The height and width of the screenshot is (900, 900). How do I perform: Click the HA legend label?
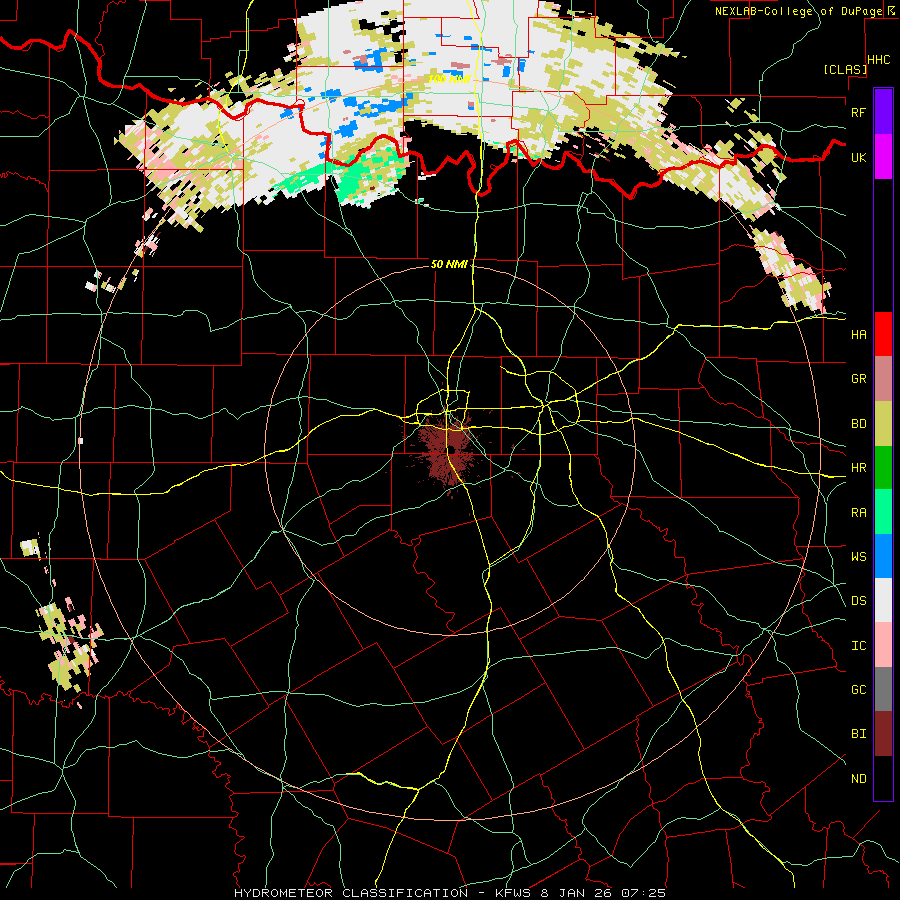click(858, 334)
